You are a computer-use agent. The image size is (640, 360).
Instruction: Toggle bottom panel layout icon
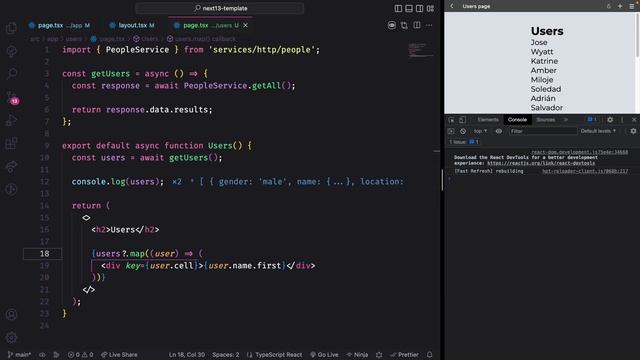(x=409, y=8)
